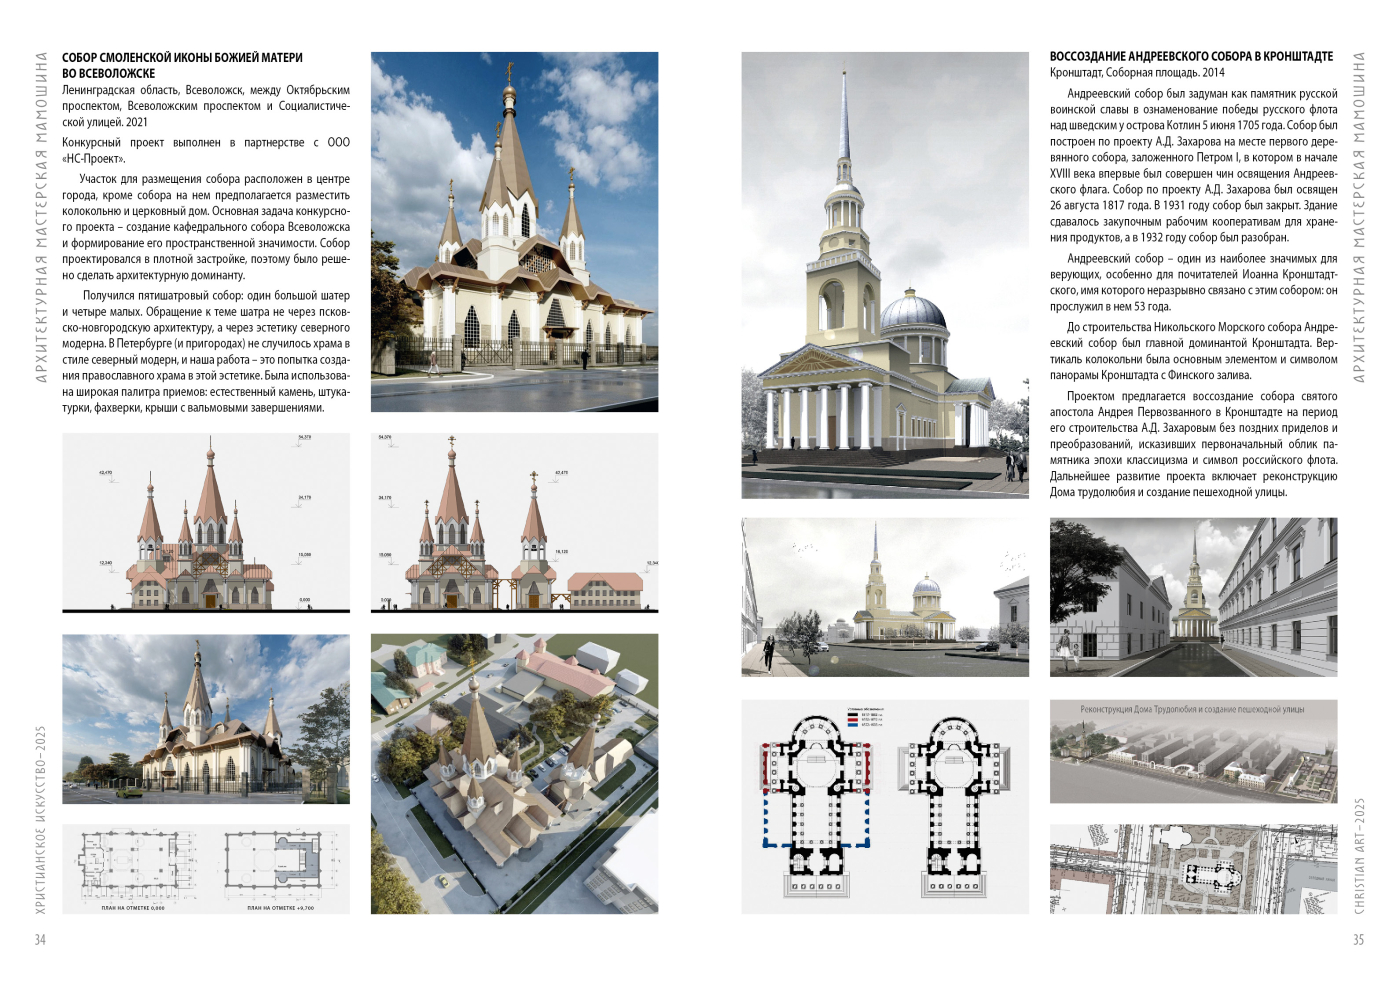Click the vertical text CHRISTIAN ART–2025
Image resolution: width=1400 pixels, height=987 pixels.
tap(1359, 855)
